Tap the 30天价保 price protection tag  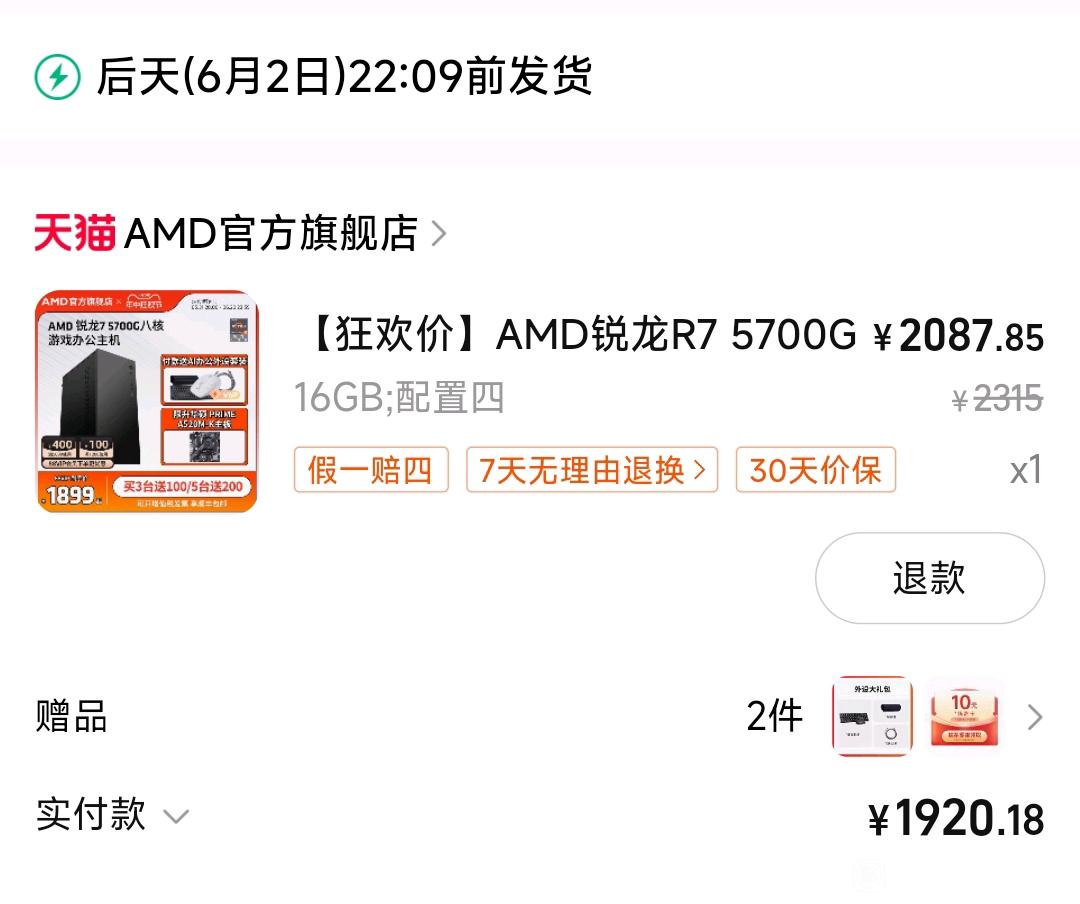[x=816, y=470]
